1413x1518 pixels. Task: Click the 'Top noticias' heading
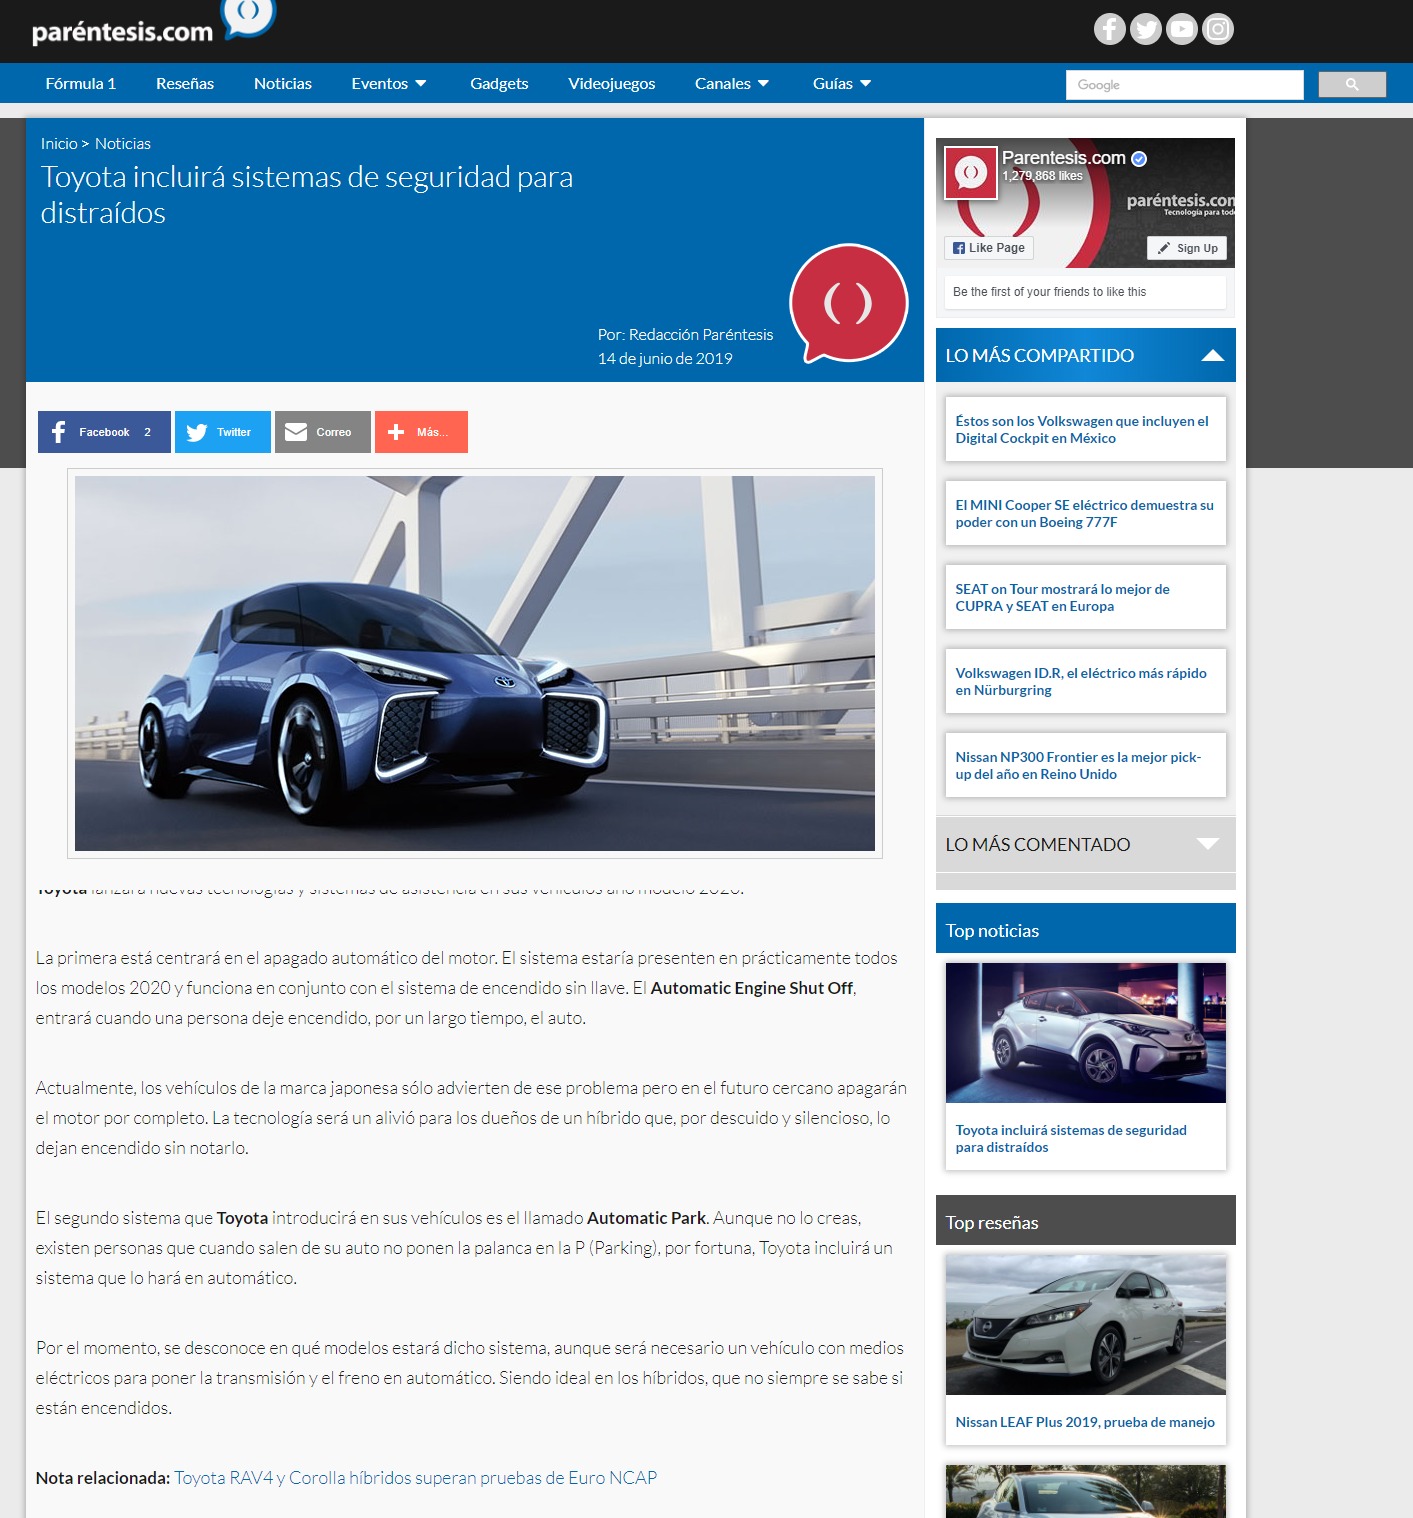tap(992, 931)
